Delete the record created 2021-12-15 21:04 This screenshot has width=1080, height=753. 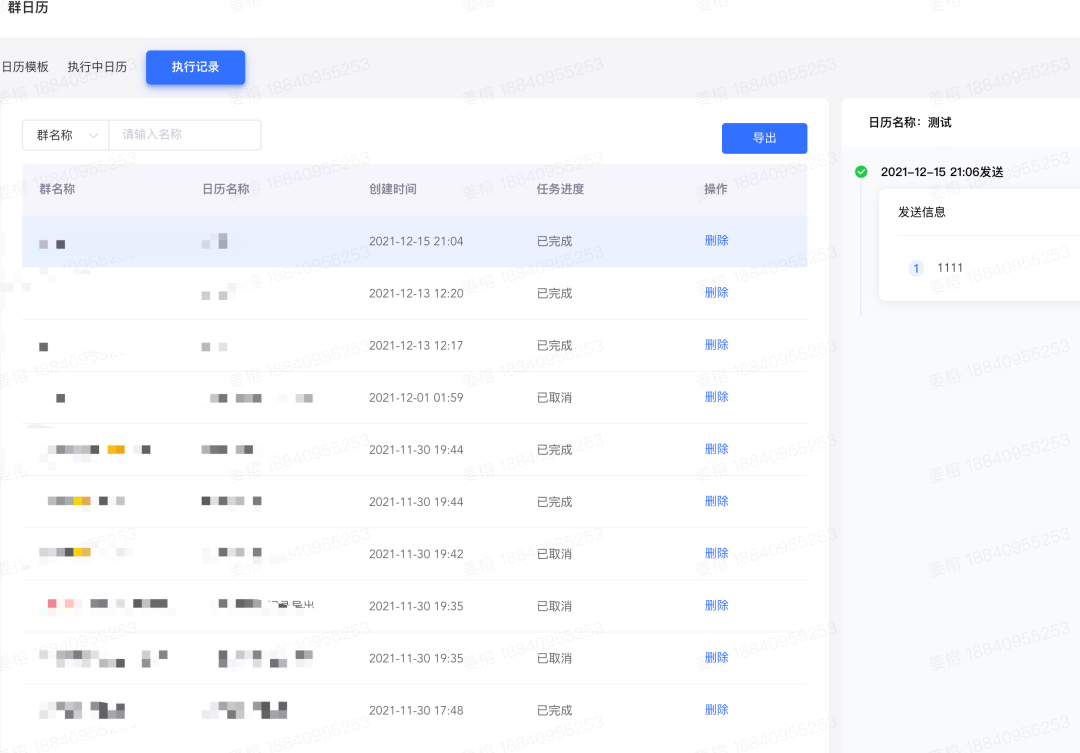click(716, 240)
